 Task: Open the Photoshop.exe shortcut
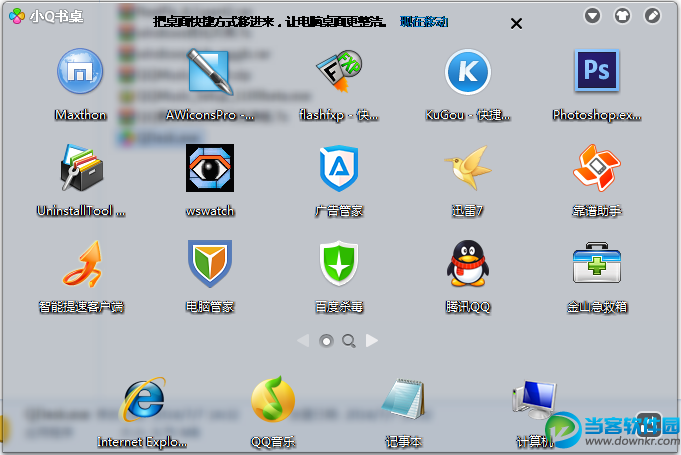coord(597,71)
